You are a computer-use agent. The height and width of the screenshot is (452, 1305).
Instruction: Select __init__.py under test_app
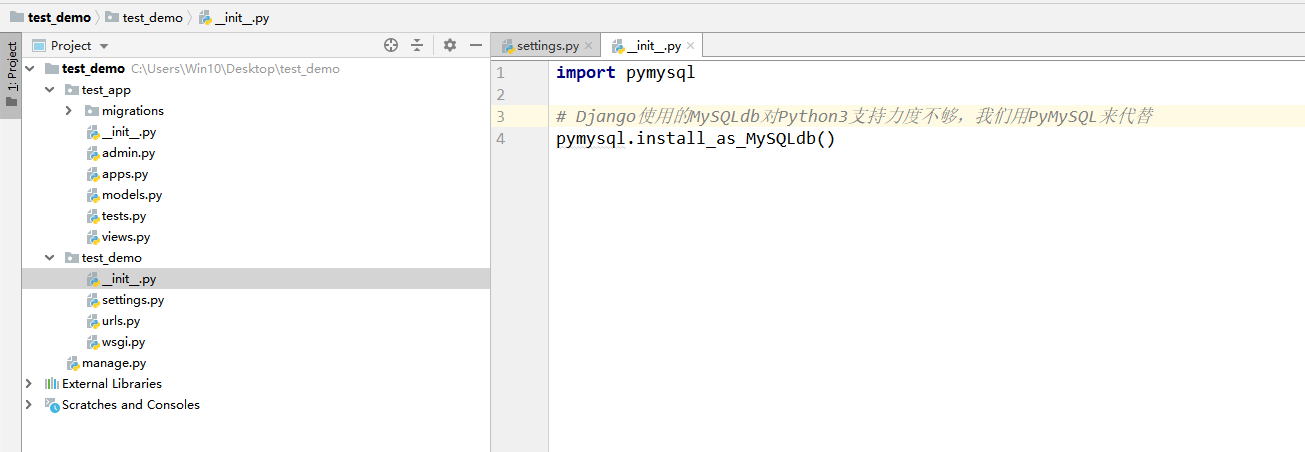[x=129, y=132]
